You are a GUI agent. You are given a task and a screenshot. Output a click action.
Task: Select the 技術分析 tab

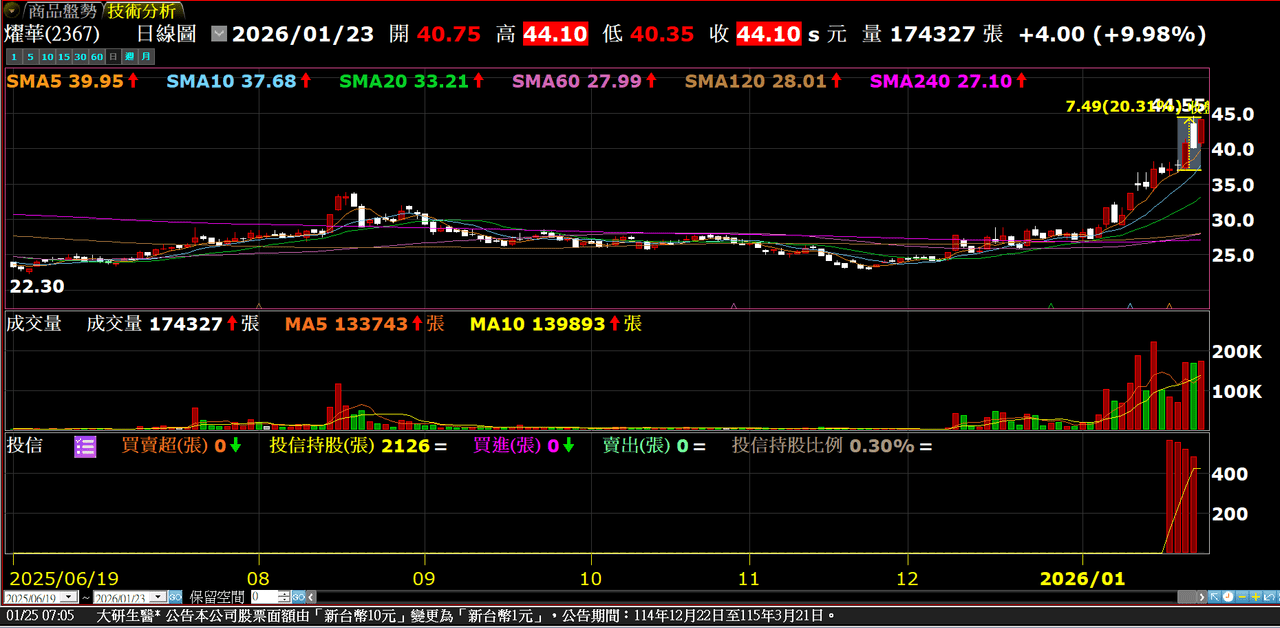142,11
